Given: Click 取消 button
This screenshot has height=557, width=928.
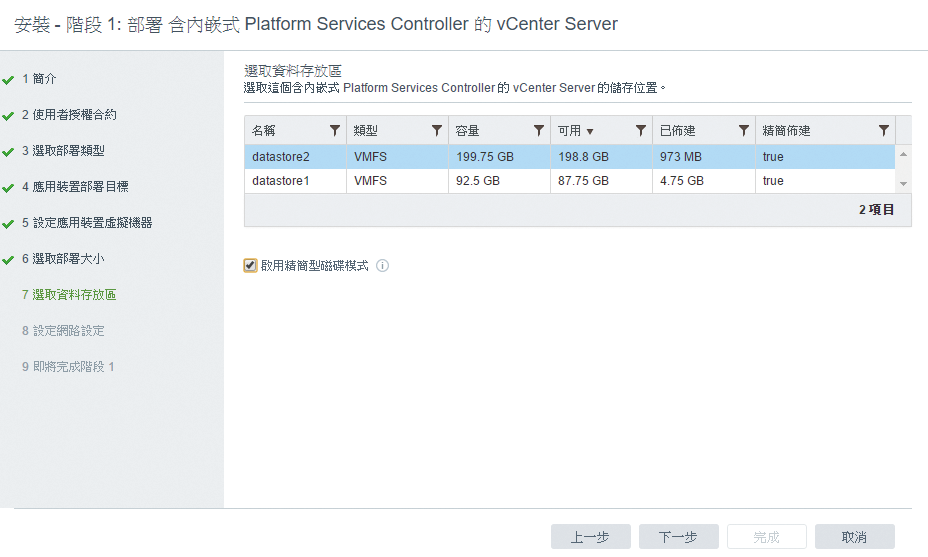Looking at the screenshot, I should pyautogui.click(x=855, y=537).
